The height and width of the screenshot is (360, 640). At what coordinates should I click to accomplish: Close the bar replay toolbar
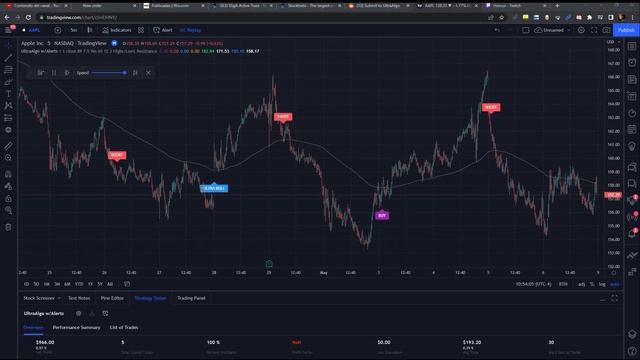pyautogui.click(x=148, y=73)
